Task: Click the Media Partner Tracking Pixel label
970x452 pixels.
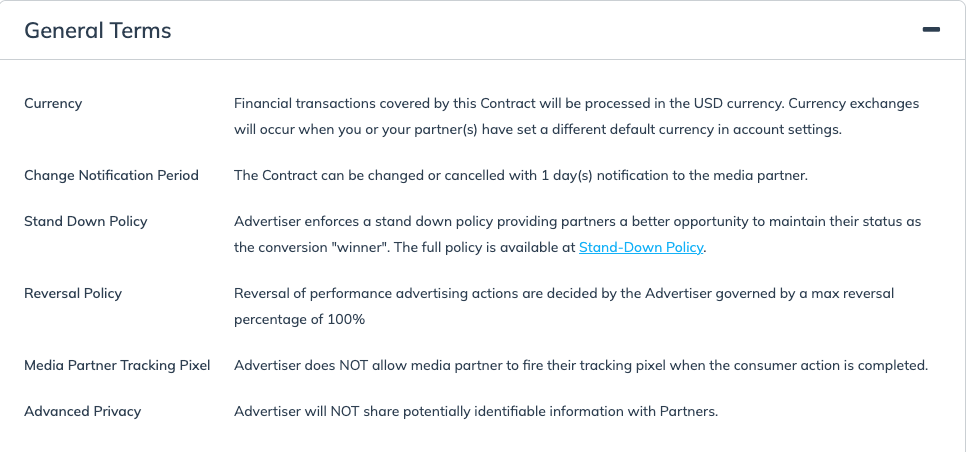Action: (x=117, y=365)
